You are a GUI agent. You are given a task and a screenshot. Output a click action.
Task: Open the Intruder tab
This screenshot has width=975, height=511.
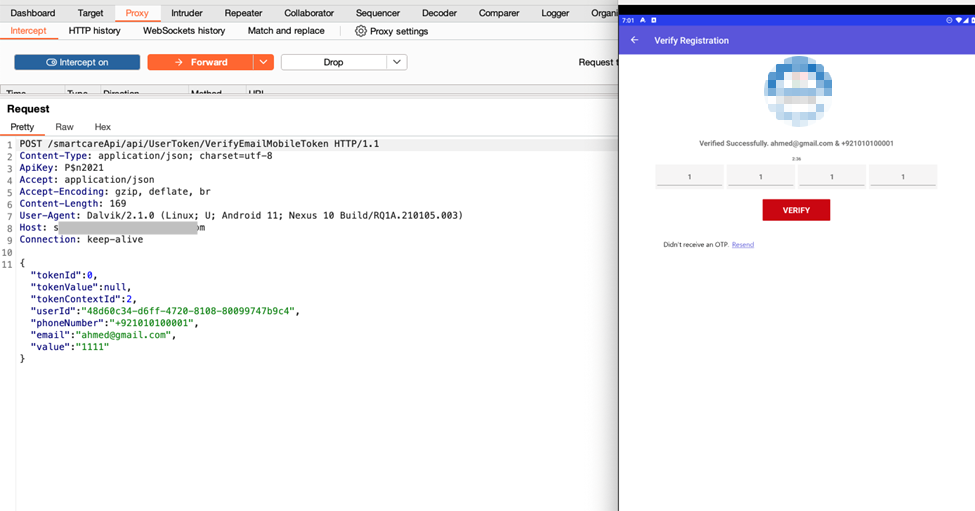coord(187,13)
